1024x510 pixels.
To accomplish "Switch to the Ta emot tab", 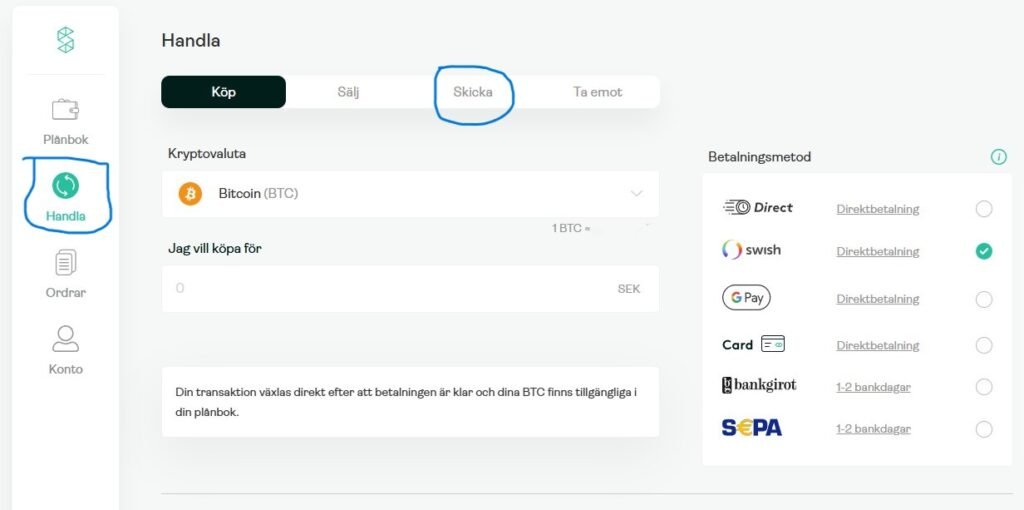I will (x=597, y=92).
